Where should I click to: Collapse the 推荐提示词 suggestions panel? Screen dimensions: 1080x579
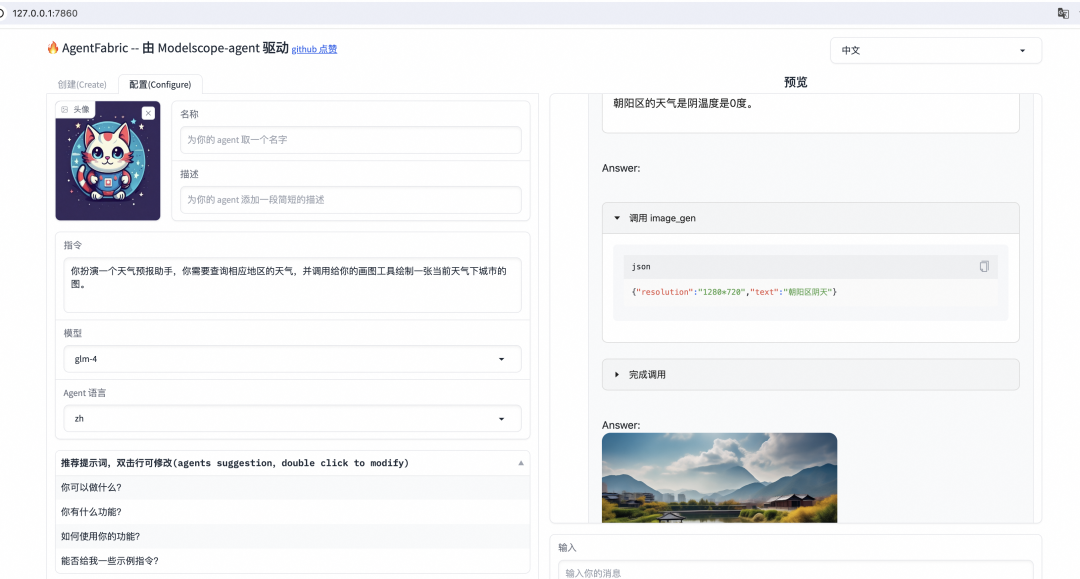point(520,462)
